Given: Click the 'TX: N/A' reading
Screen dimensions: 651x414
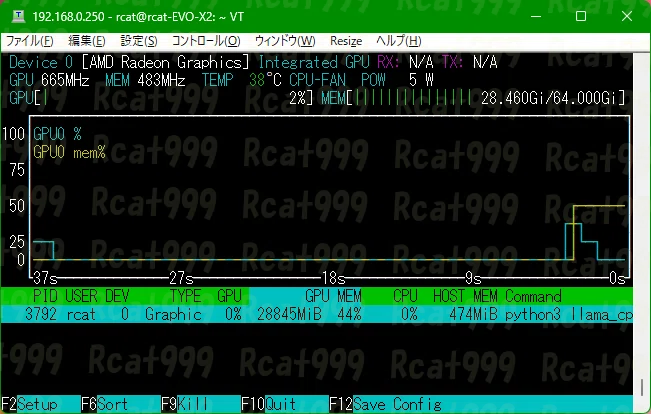Looking at the screenshot, I should point(470,62).
